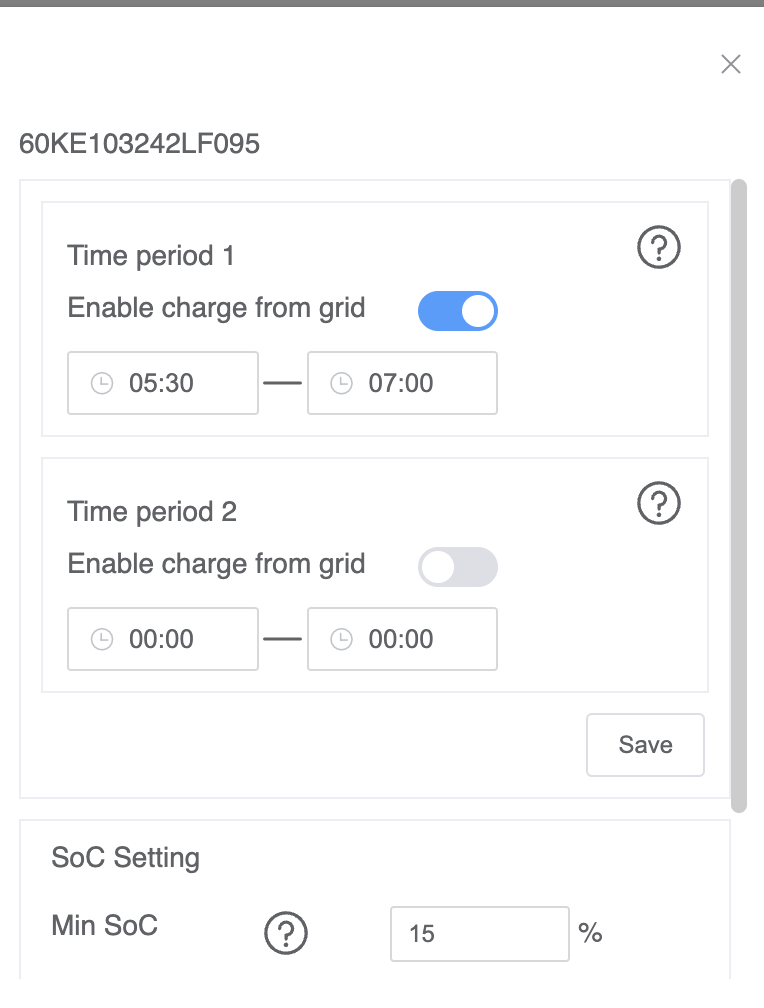Screen dimensions: 764x1008
Task: Enable charge from grid for Time period 2
Action: click(x=457, y=567)
